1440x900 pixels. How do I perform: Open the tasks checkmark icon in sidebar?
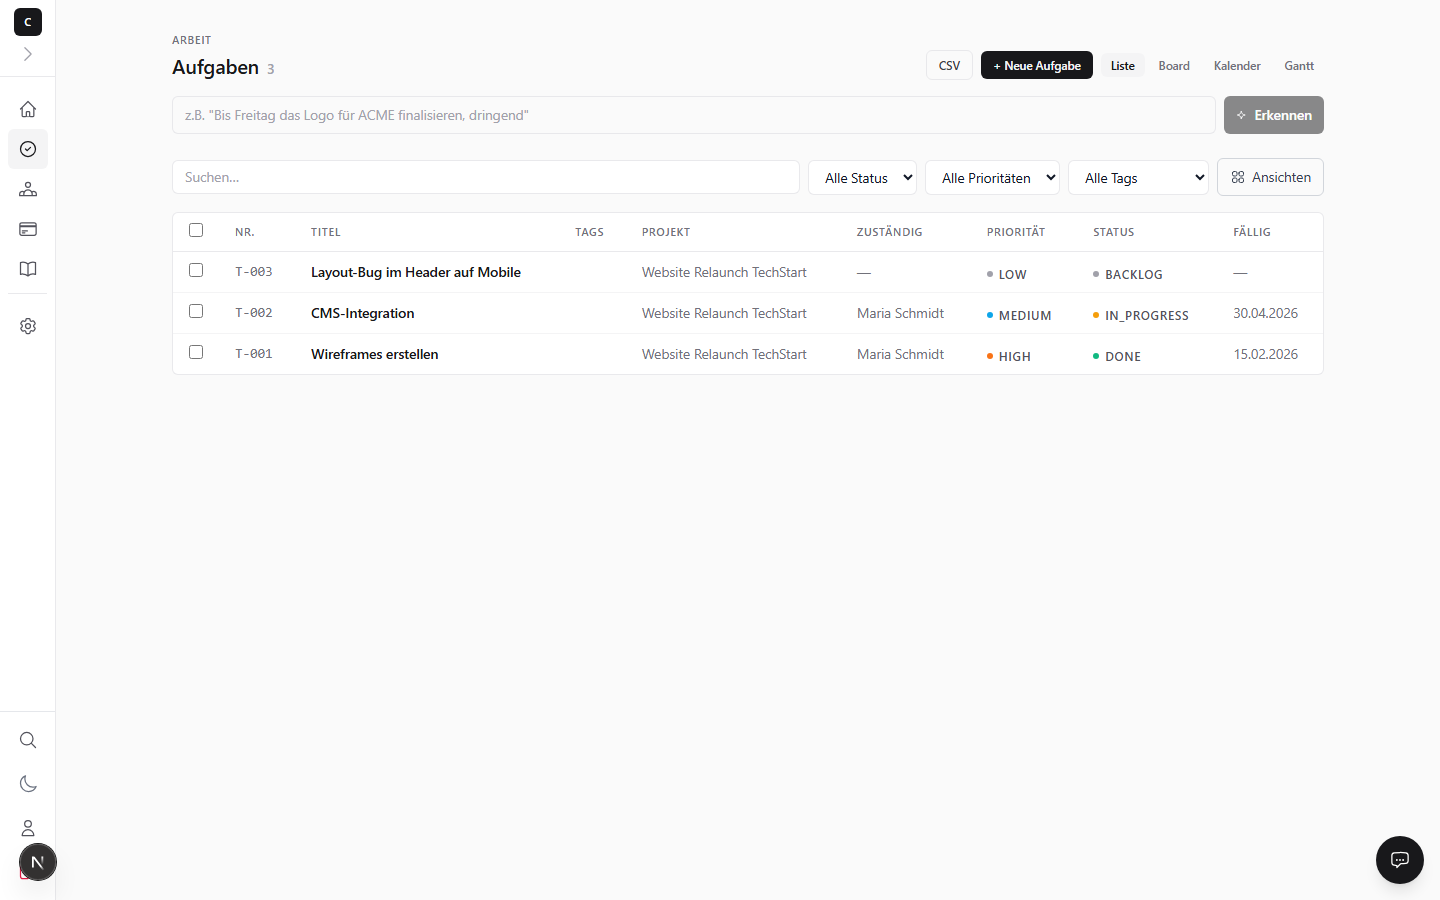point(28,149)
